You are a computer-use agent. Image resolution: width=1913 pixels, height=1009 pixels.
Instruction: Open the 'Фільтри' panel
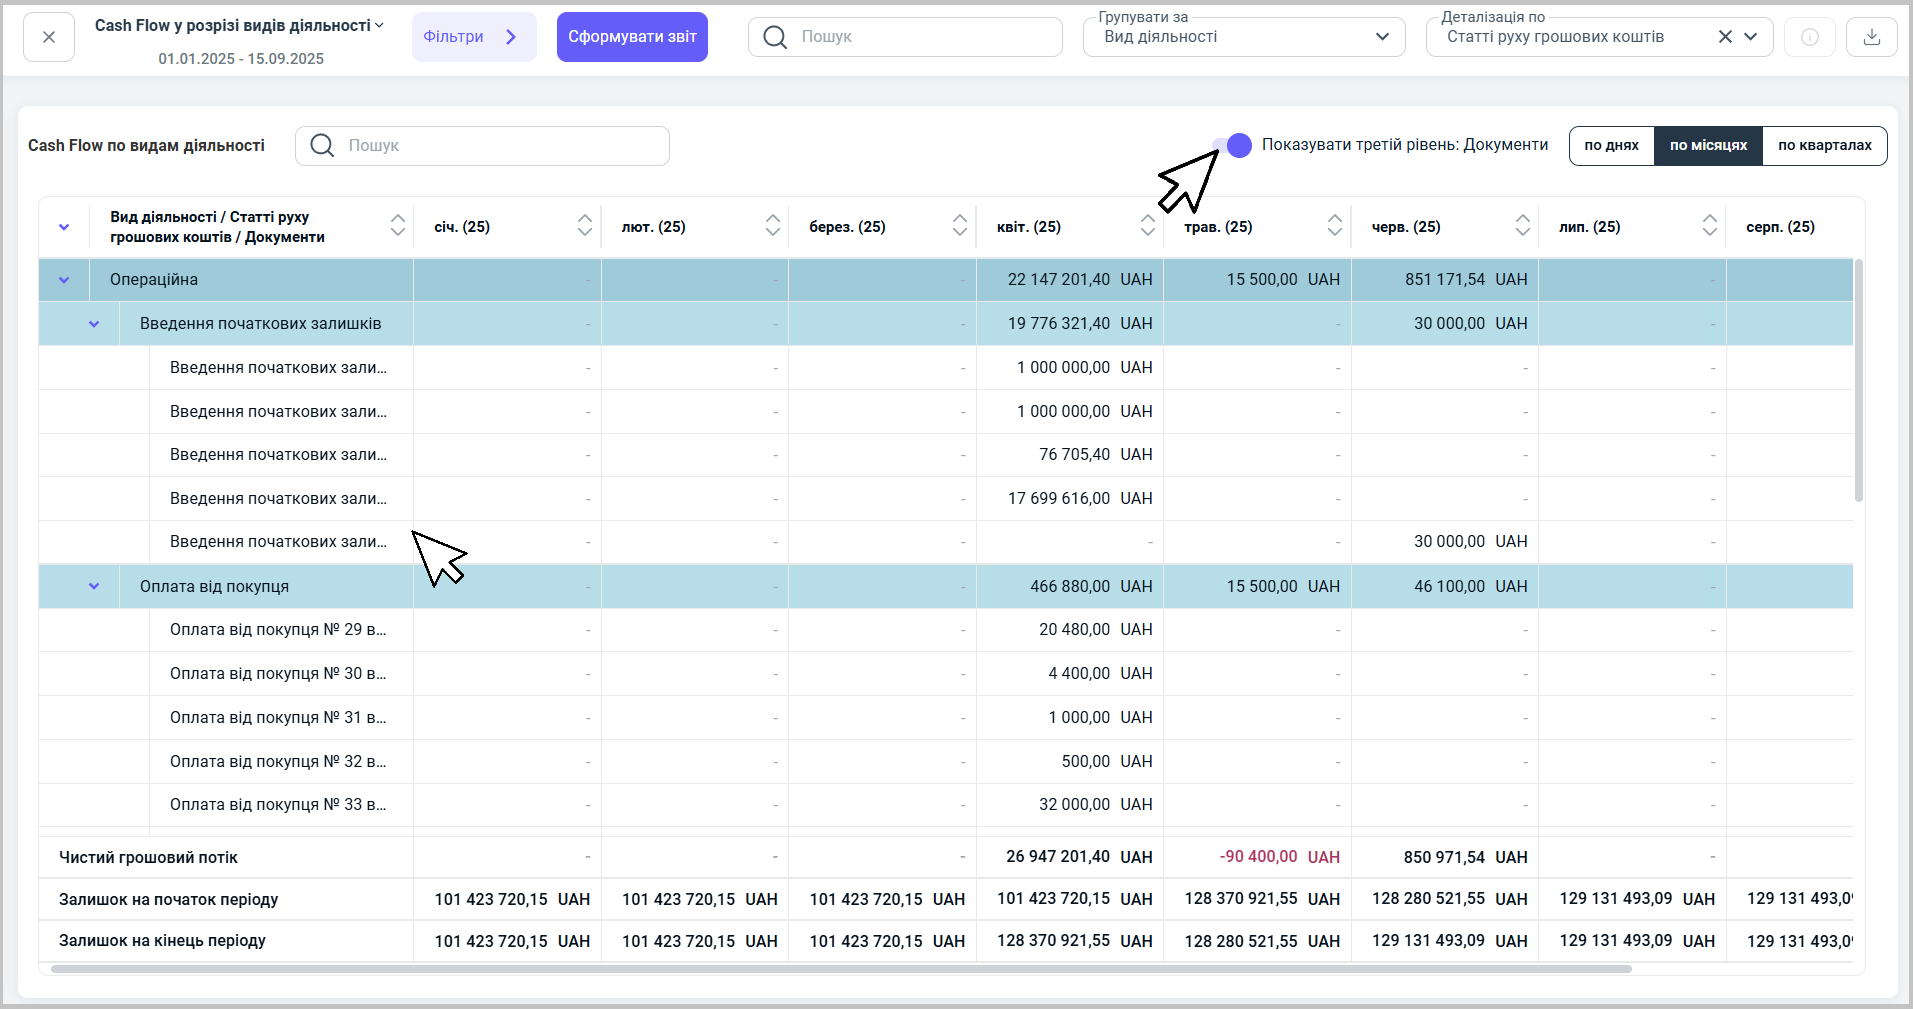click(x=473, y=37)
